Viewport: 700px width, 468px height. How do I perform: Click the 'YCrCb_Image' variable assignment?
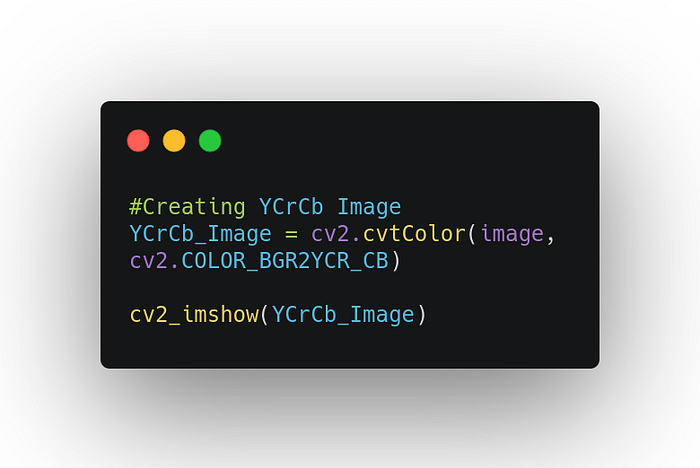pos(200,234)
